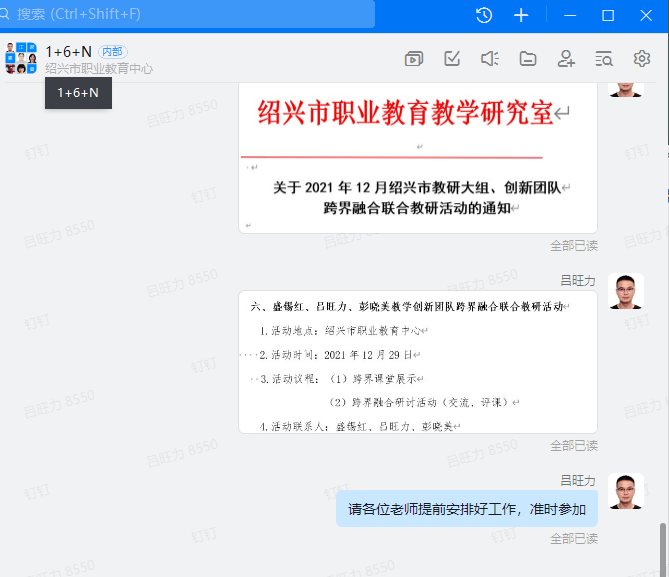Open the activity details image message
This screenshot has height=577, width=669.
[417, 362]
